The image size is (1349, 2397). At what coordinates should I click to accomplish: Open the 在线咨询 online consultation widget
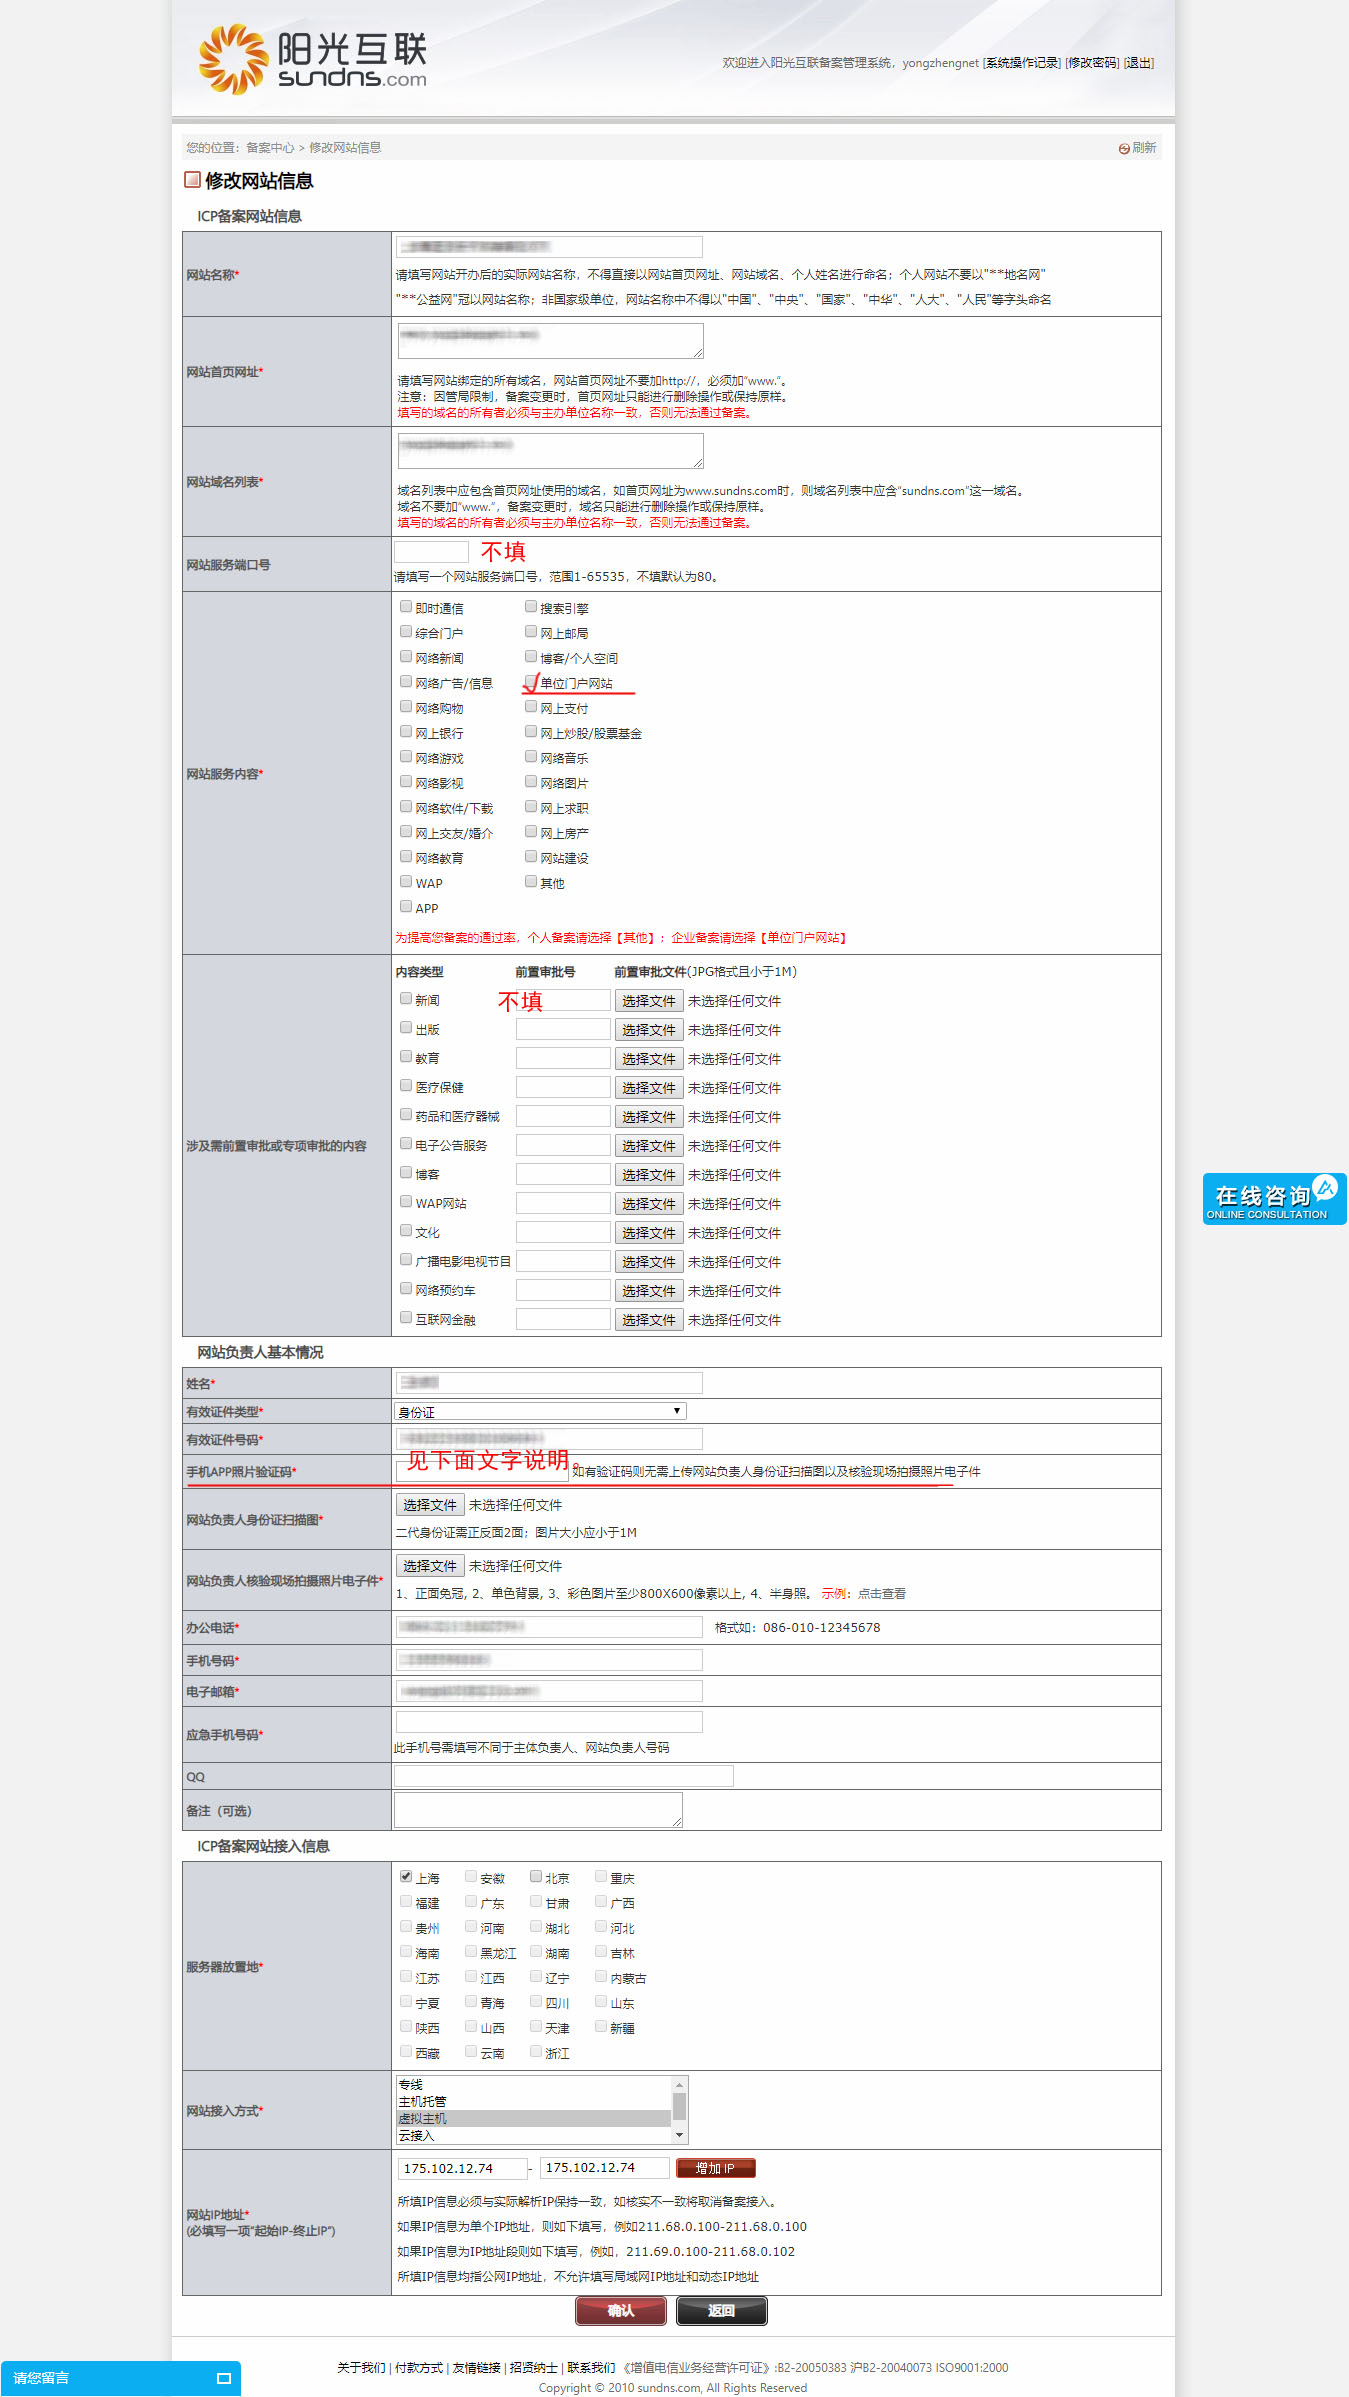pyautogui.click(x=1274, y=1198)
